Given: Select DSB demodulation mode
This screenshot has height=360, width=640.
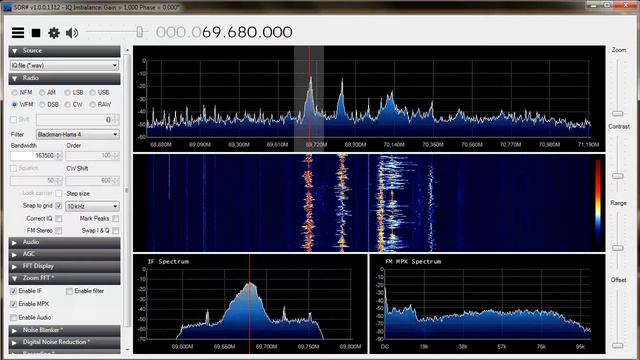Looking at the screenshot, I should [42, 104].
